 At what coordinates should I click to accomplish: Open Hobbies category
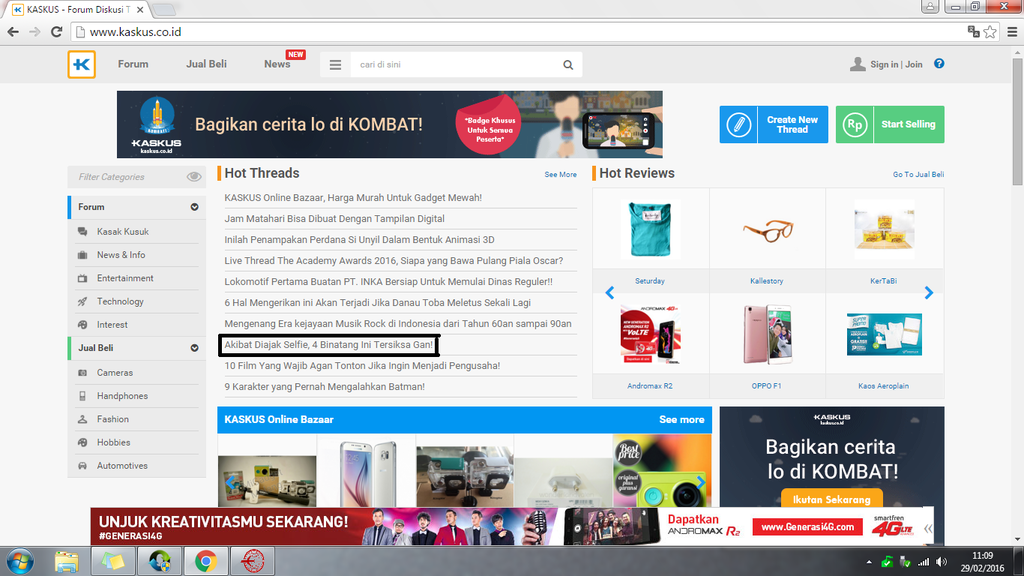click(114, 442)
